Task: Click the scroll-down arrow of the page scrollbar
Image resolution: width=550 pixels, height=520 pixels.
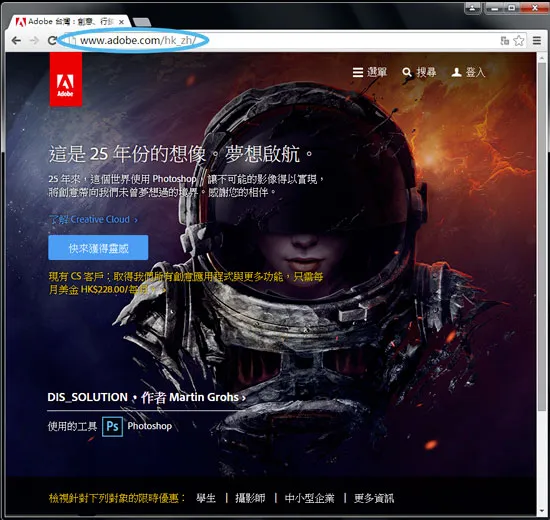Action: (542, 512)
